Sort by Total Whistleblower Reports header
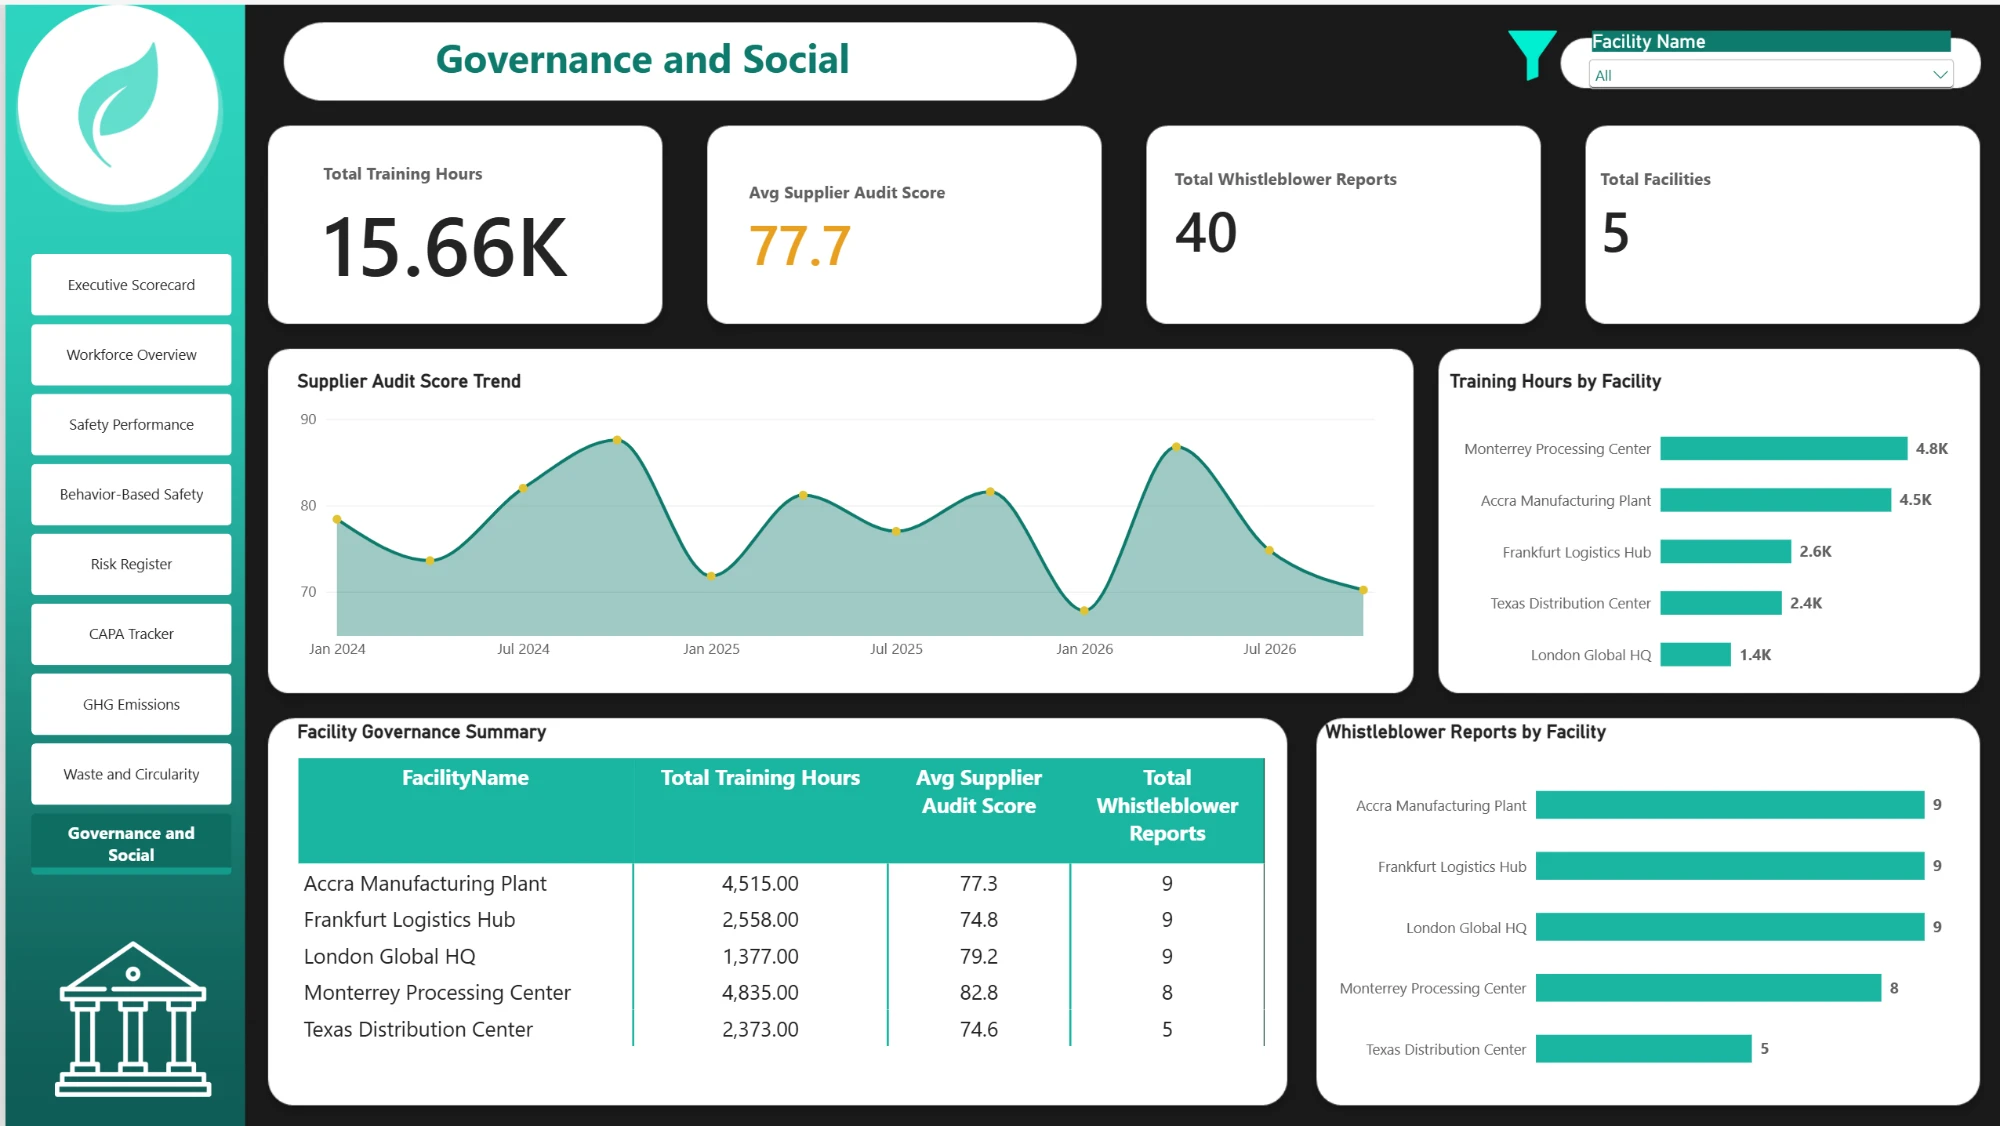The image size is (2000, 1126). (x=1167, y=805)
